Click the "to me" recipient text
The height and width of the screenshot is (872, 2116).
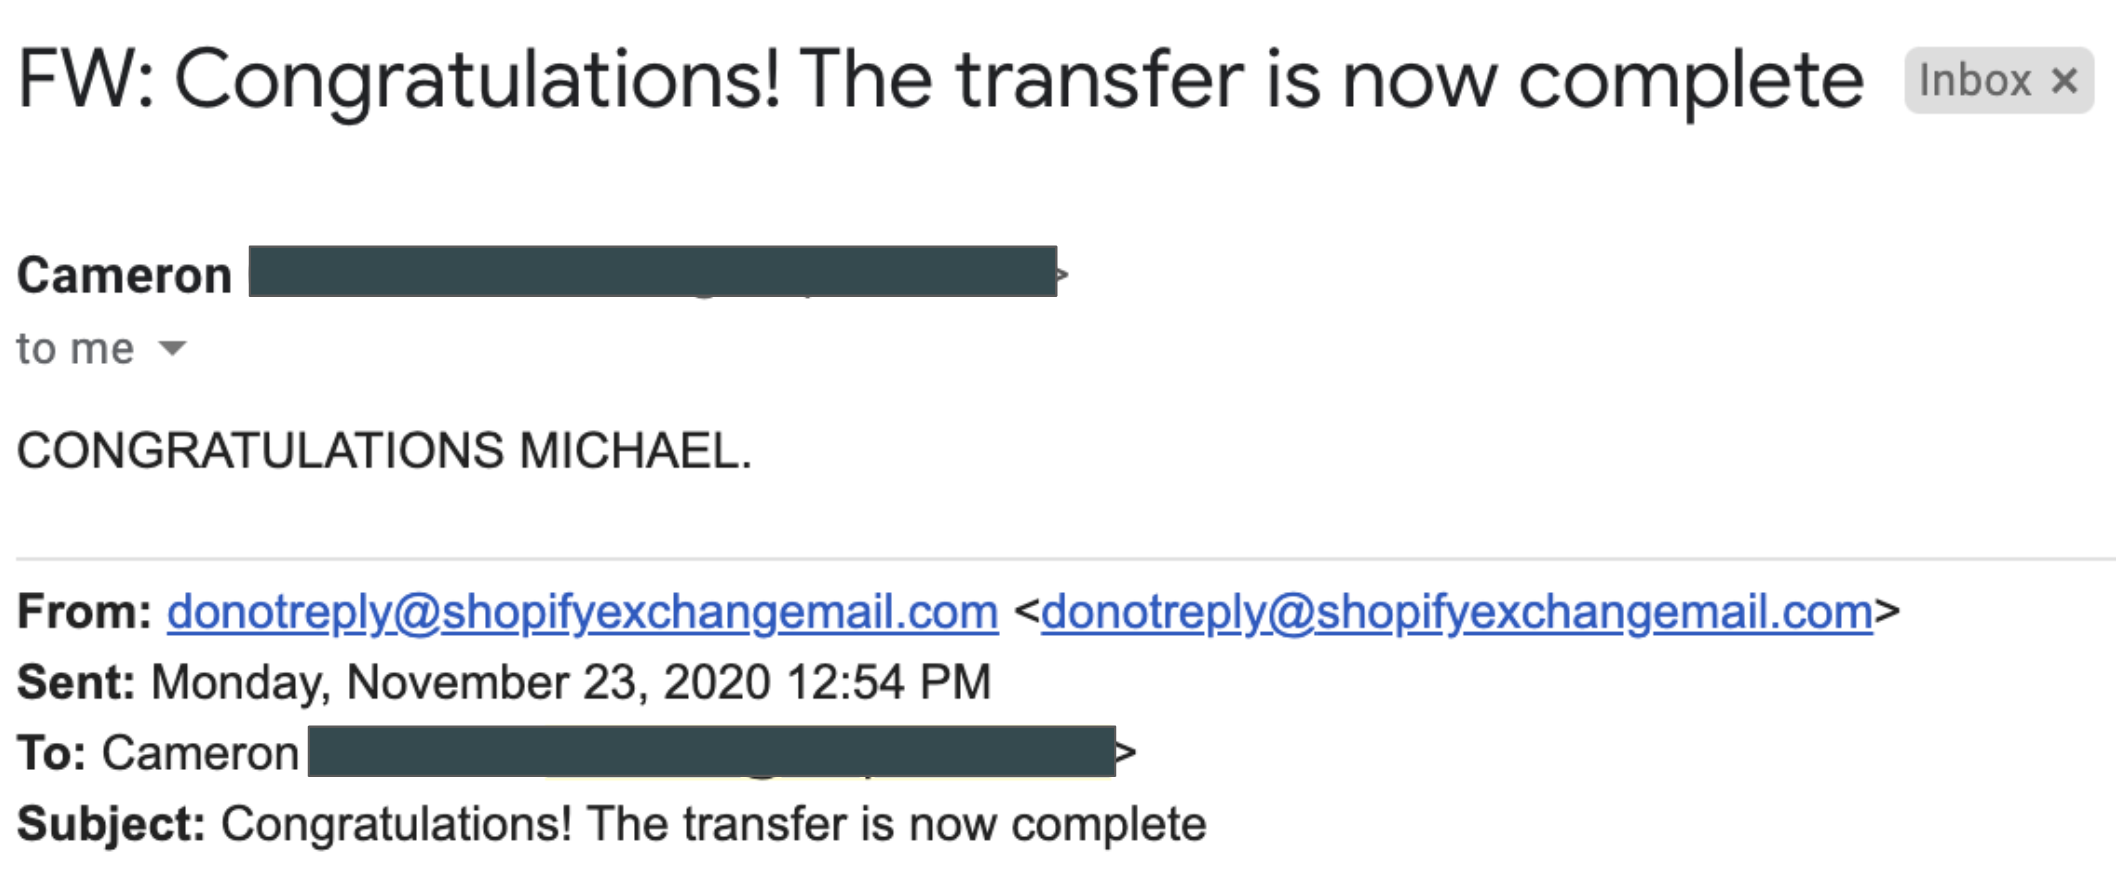[x=75, y=349]
